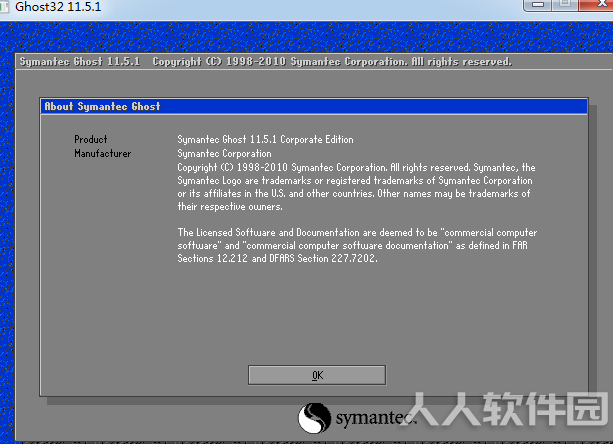Close the Ghost32 11.5.1 window

[597, 5]
